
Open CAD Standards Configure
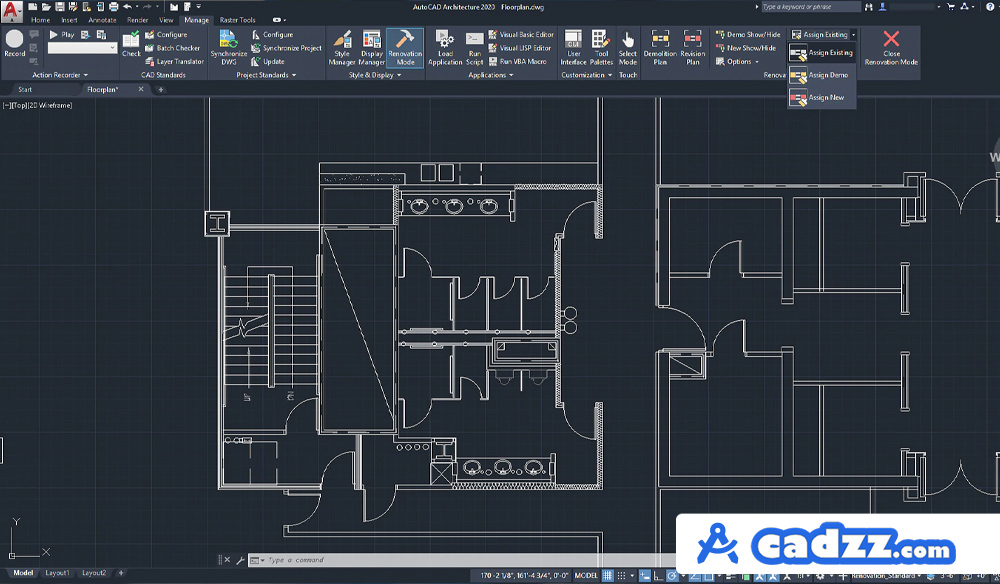[166, 34]
